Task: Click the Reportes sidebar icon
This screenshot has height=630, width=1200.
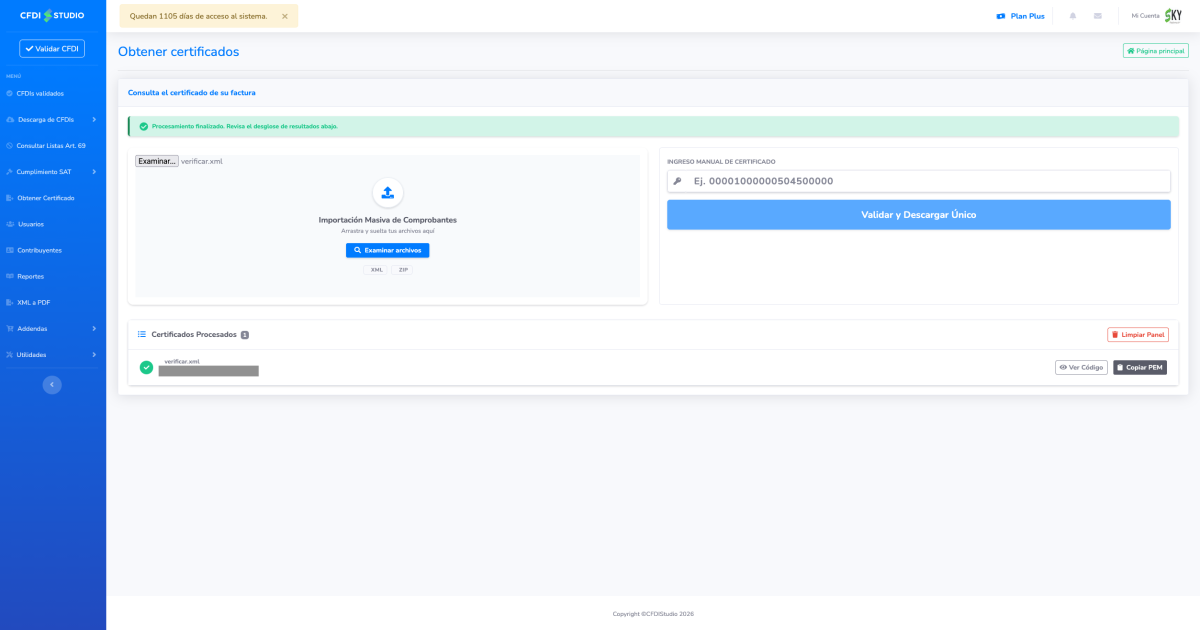Action: [x=10, y=276]
